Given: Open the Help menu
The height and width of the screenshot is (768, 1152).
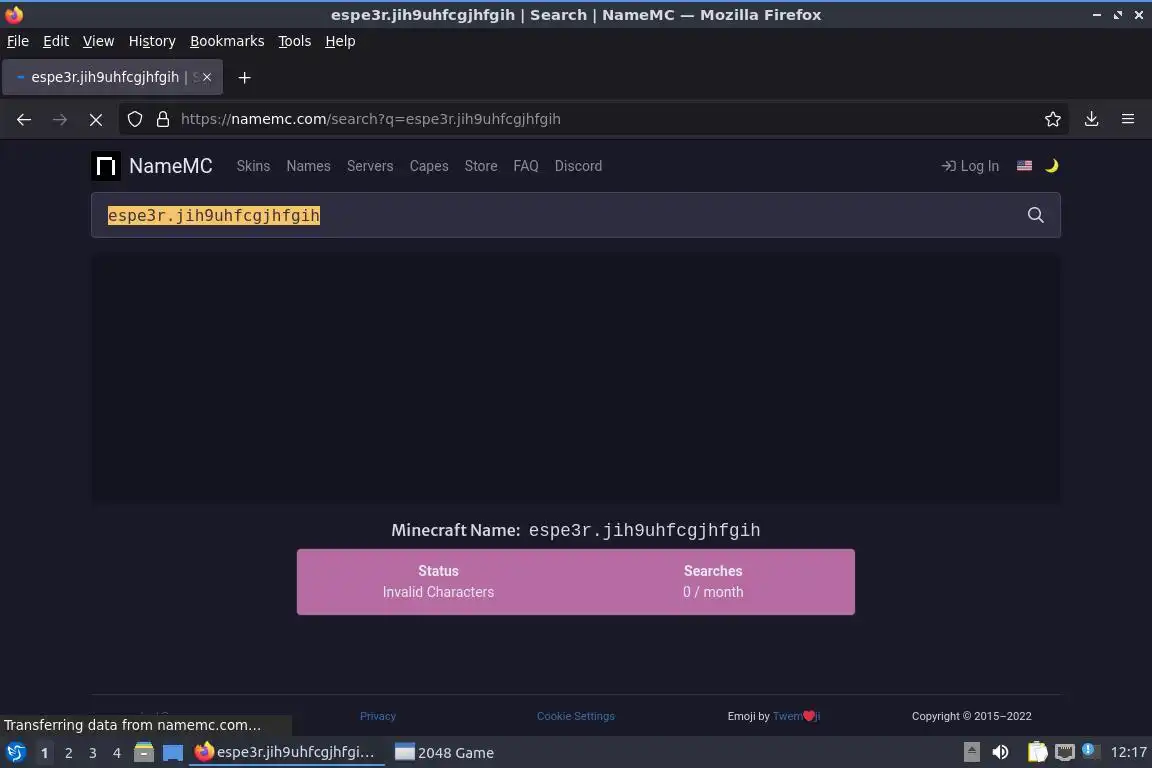Looking at the screenshot, I should (x=340, y=41).
